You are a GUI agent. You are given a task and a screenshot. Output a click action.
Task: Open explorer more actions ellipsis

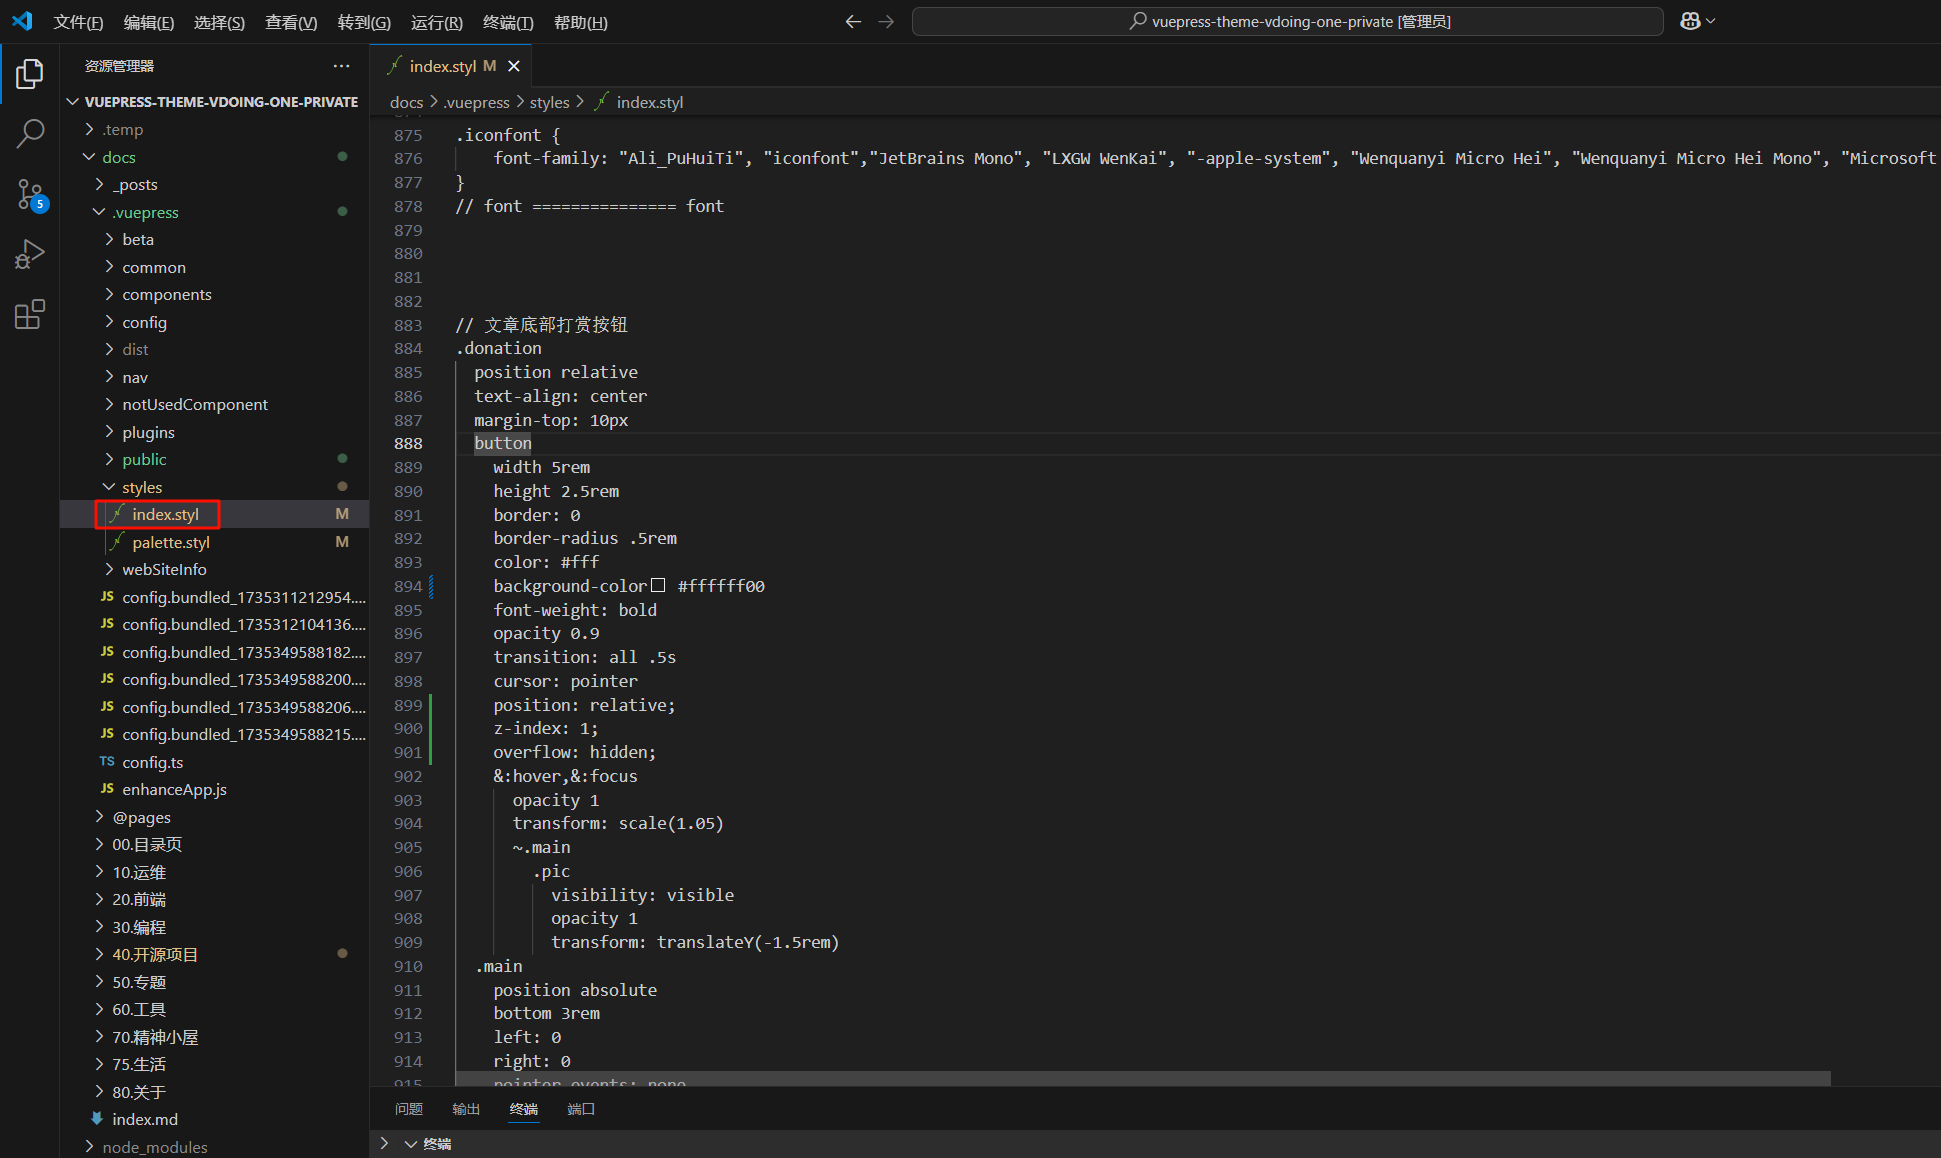(342, 66)
